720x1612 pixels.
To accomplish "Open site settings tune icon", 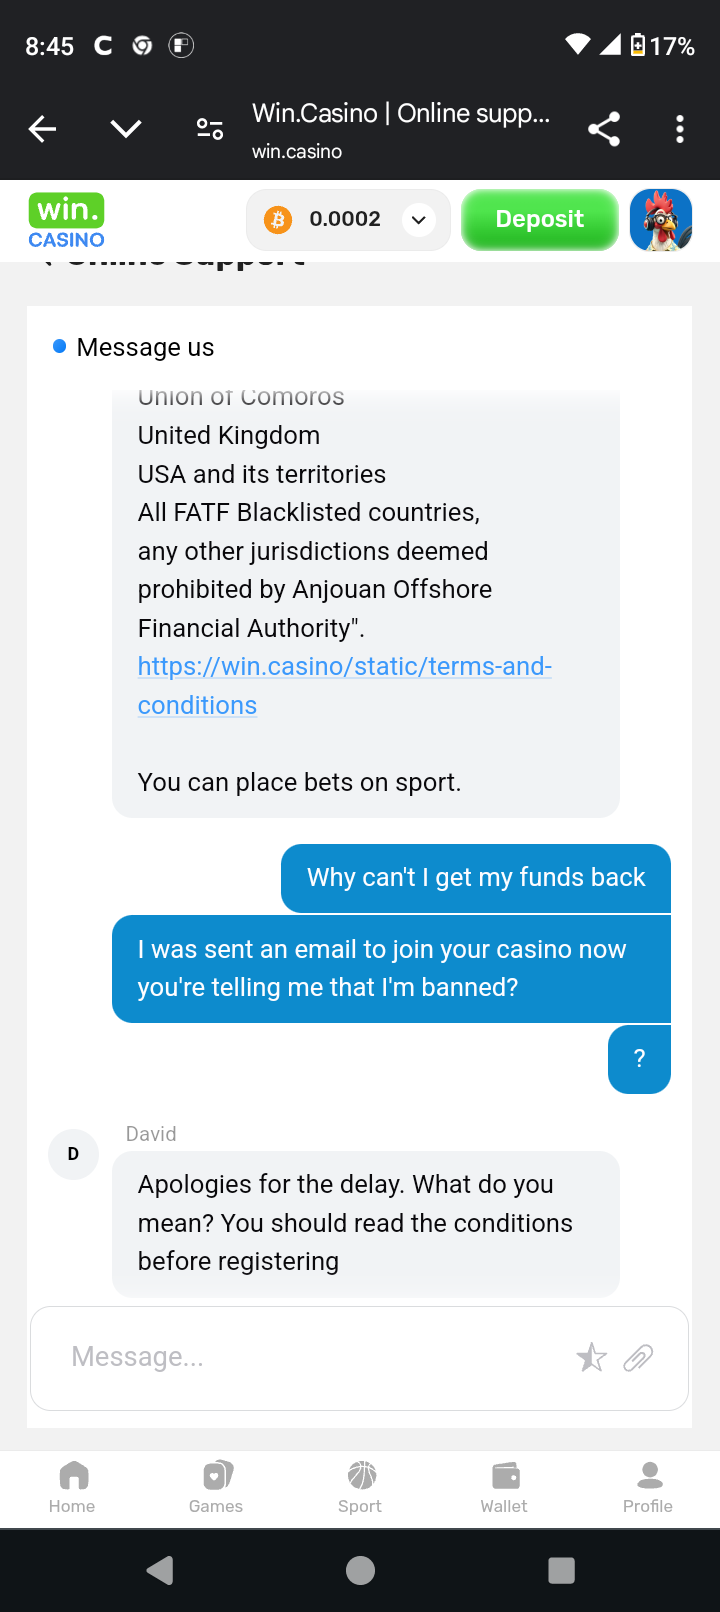I will click(210, 129).
